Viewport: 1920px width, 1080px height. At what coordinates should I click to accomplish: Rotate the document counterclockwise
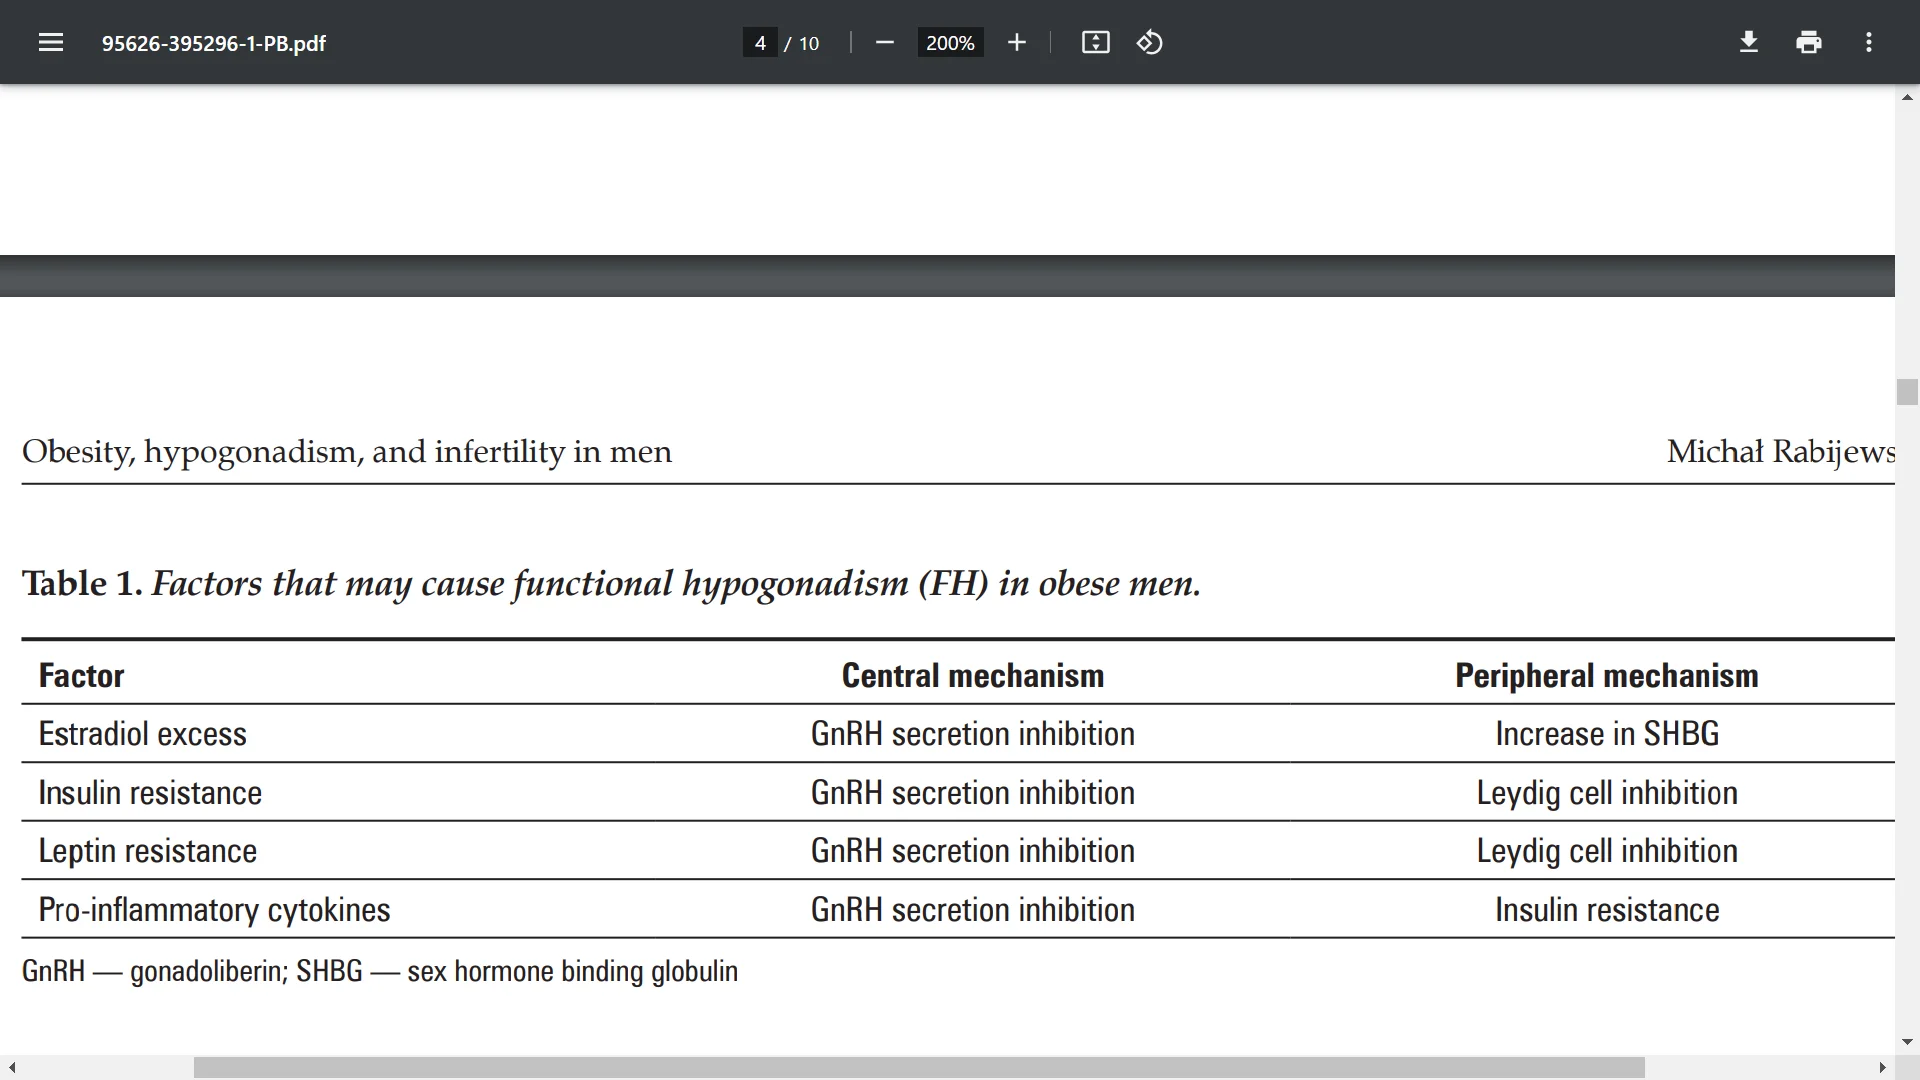(x=1150, y=42)
